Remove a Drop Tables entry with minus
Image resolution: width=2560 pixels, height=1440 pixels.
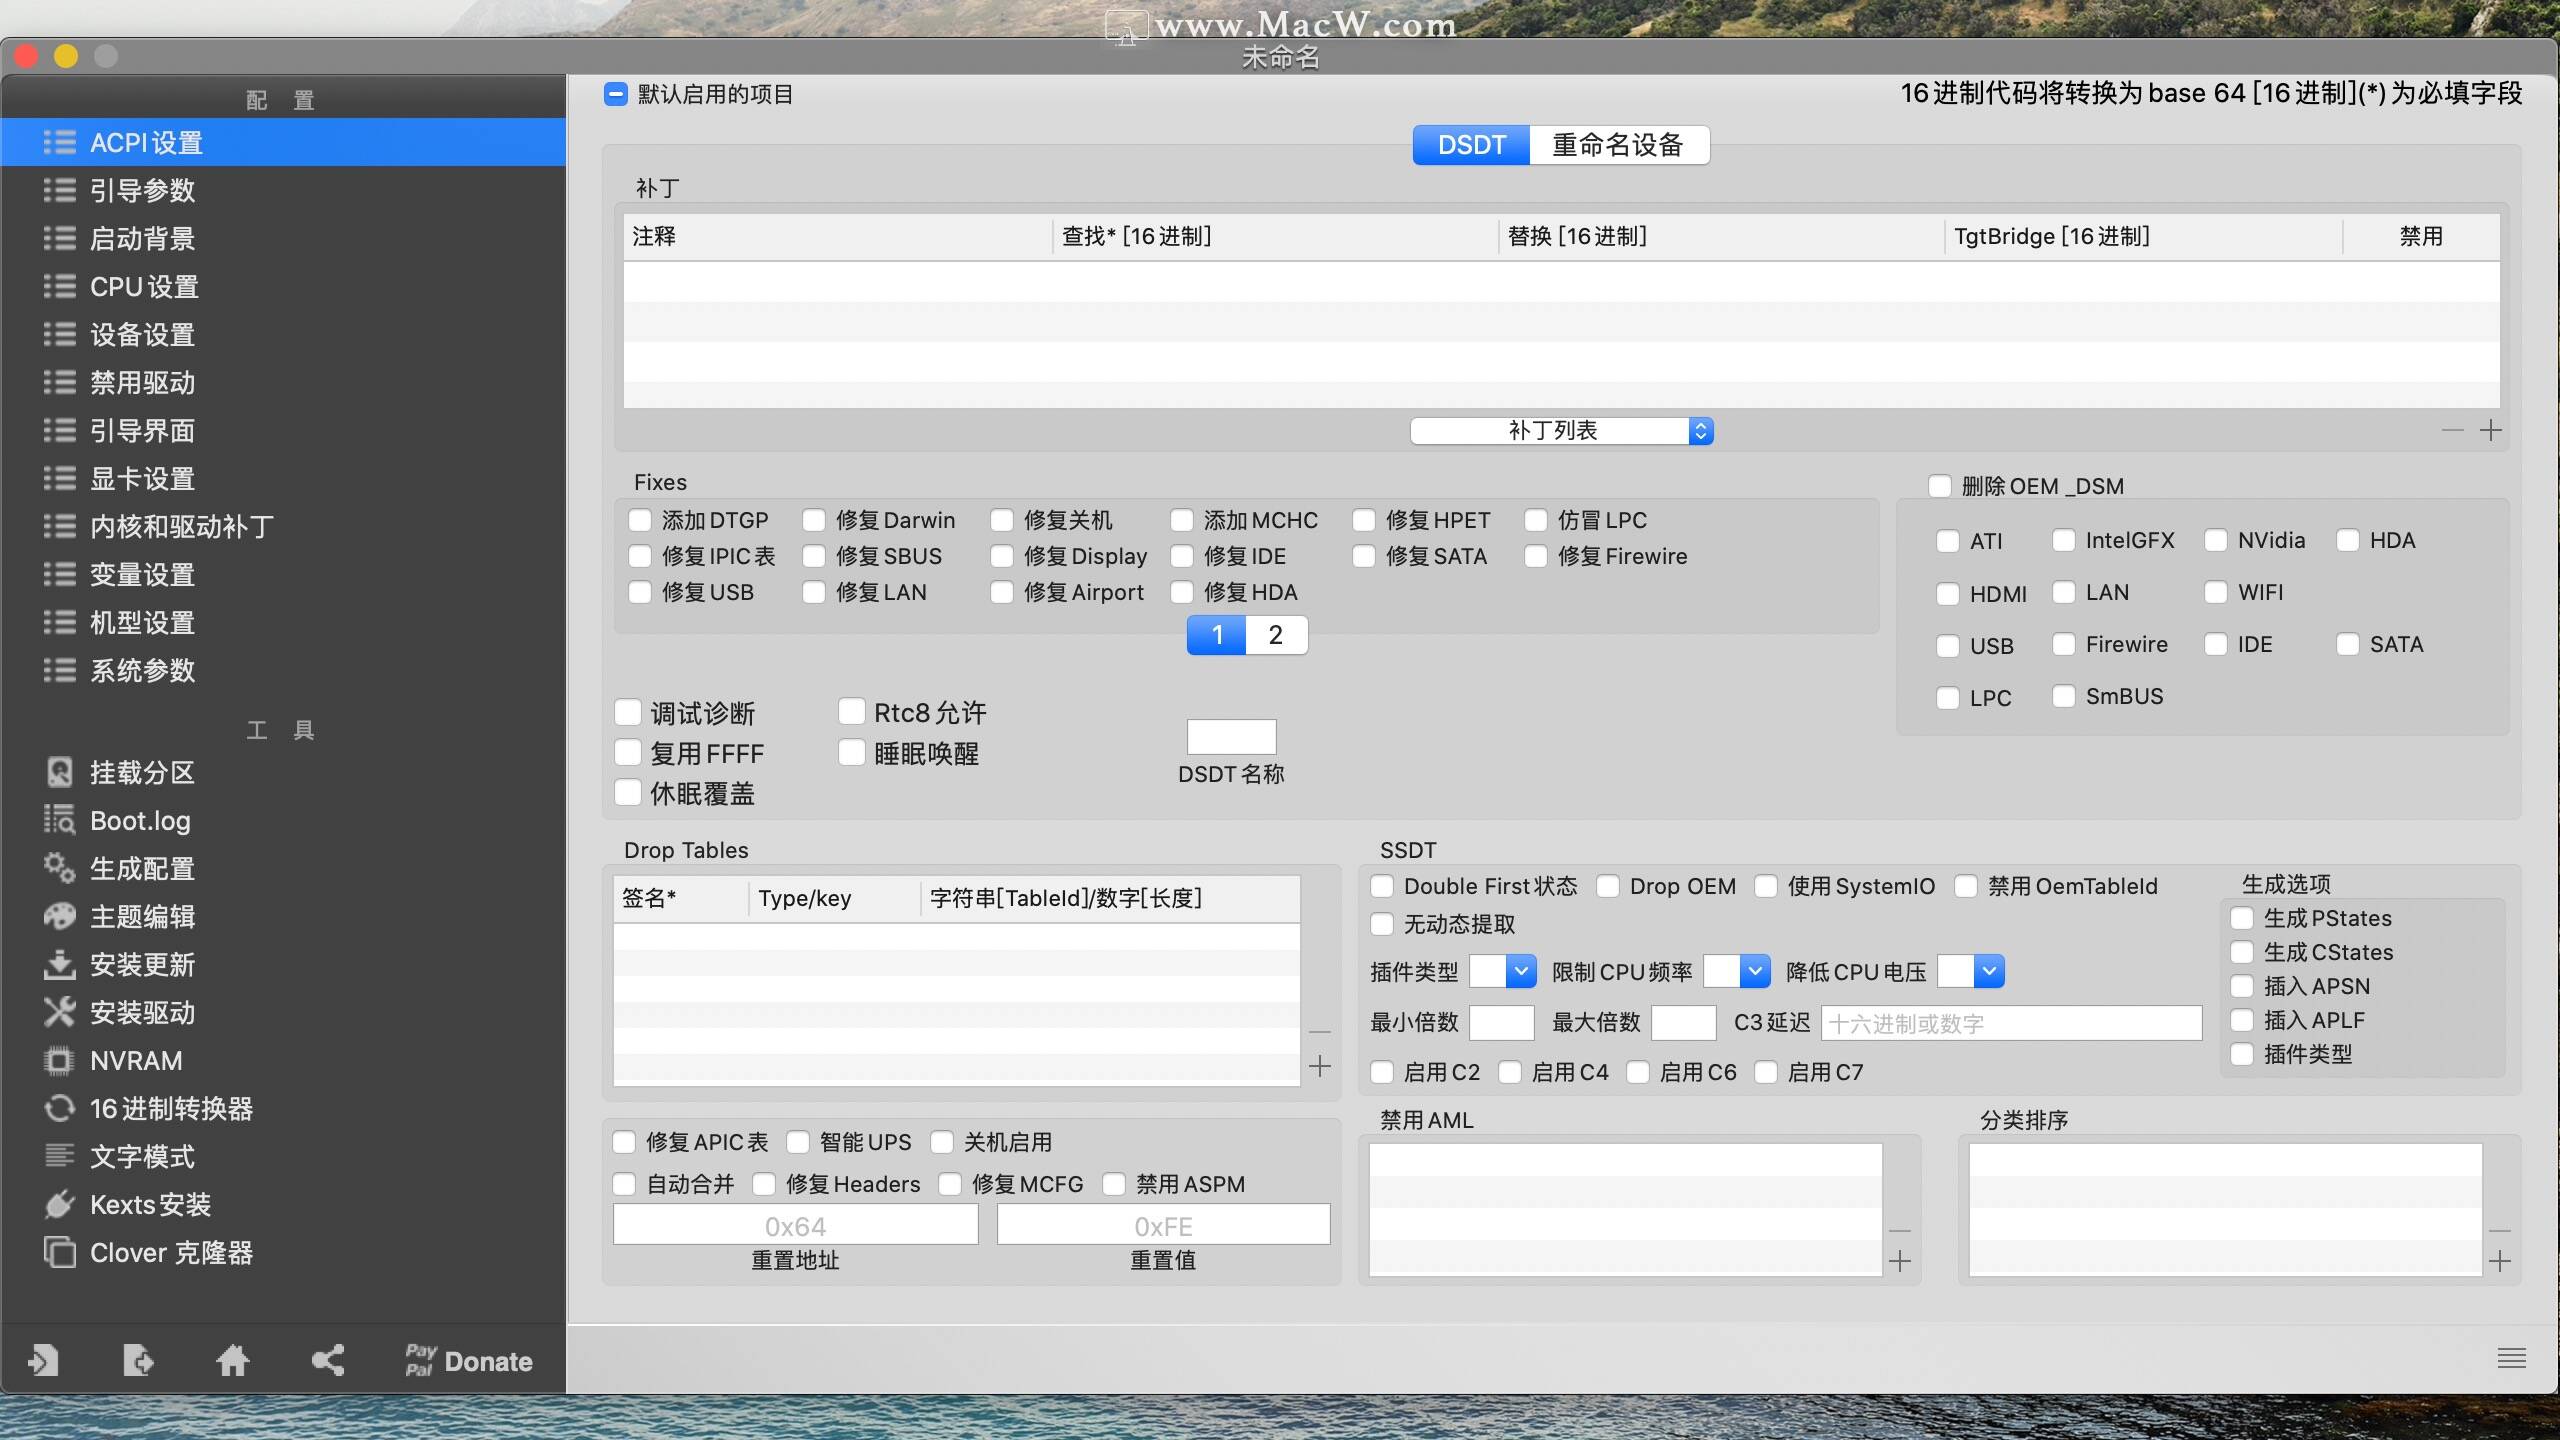point(1320,1031)
